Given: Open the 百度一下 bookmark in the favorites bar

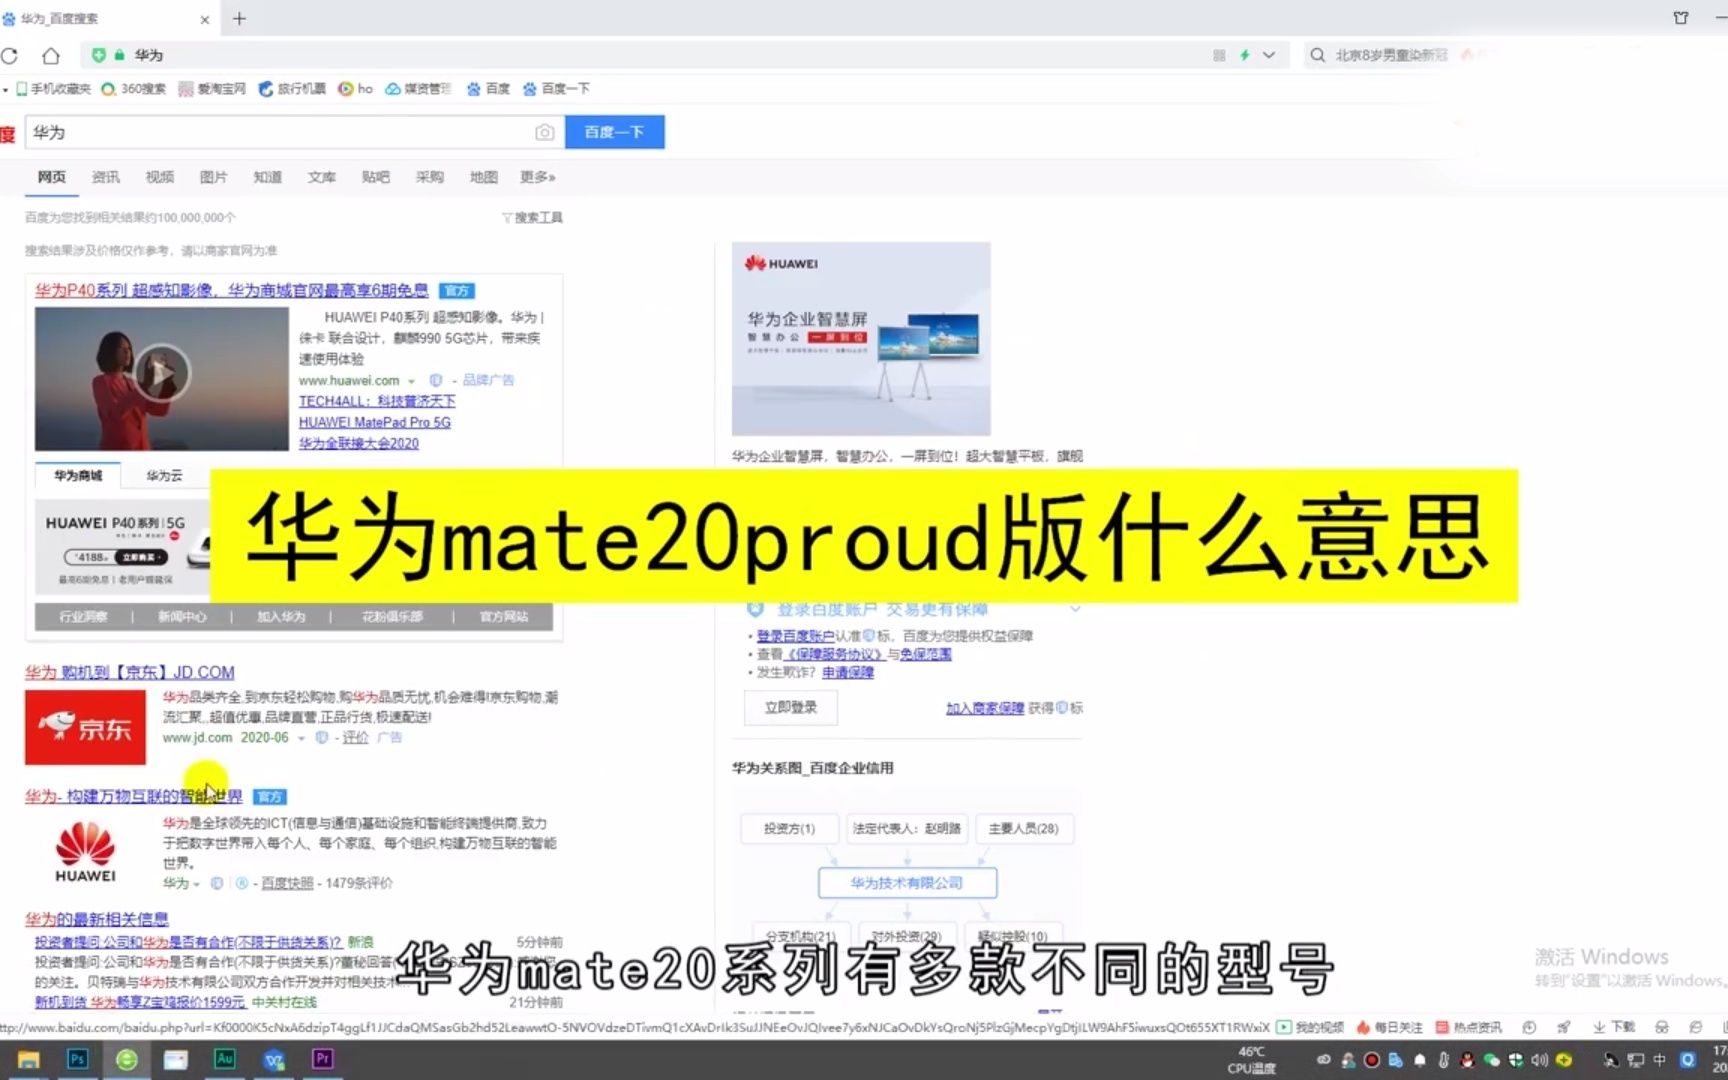Looking at the screenshot, I should (556, 89).
